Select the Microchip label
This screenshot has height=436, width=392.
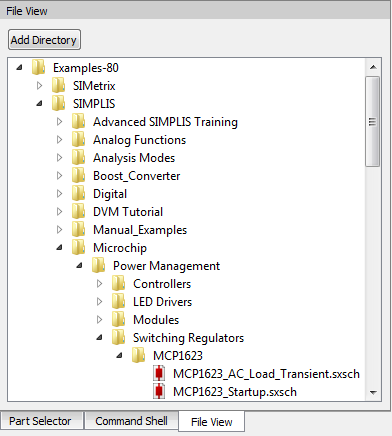(120, 248)
